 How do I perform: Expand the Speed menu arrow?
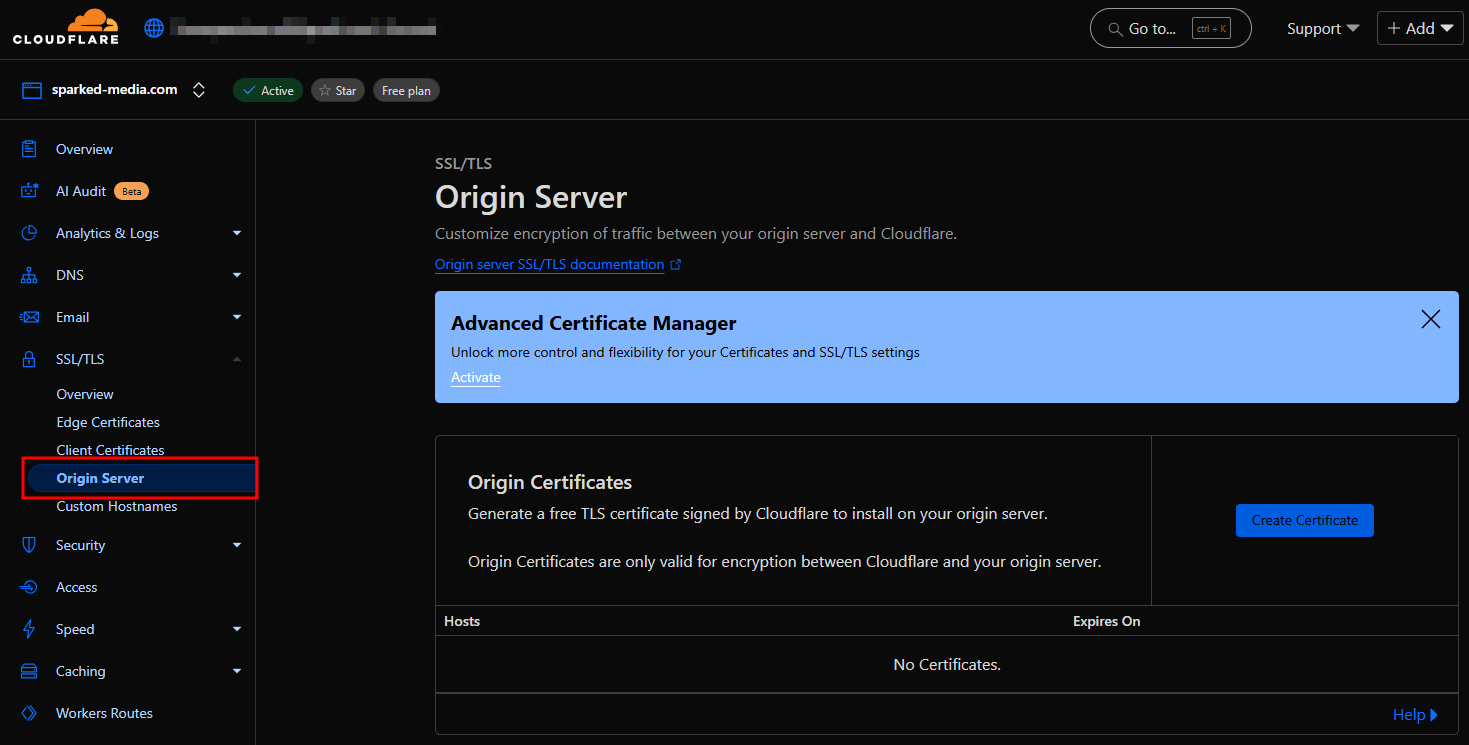237,629
